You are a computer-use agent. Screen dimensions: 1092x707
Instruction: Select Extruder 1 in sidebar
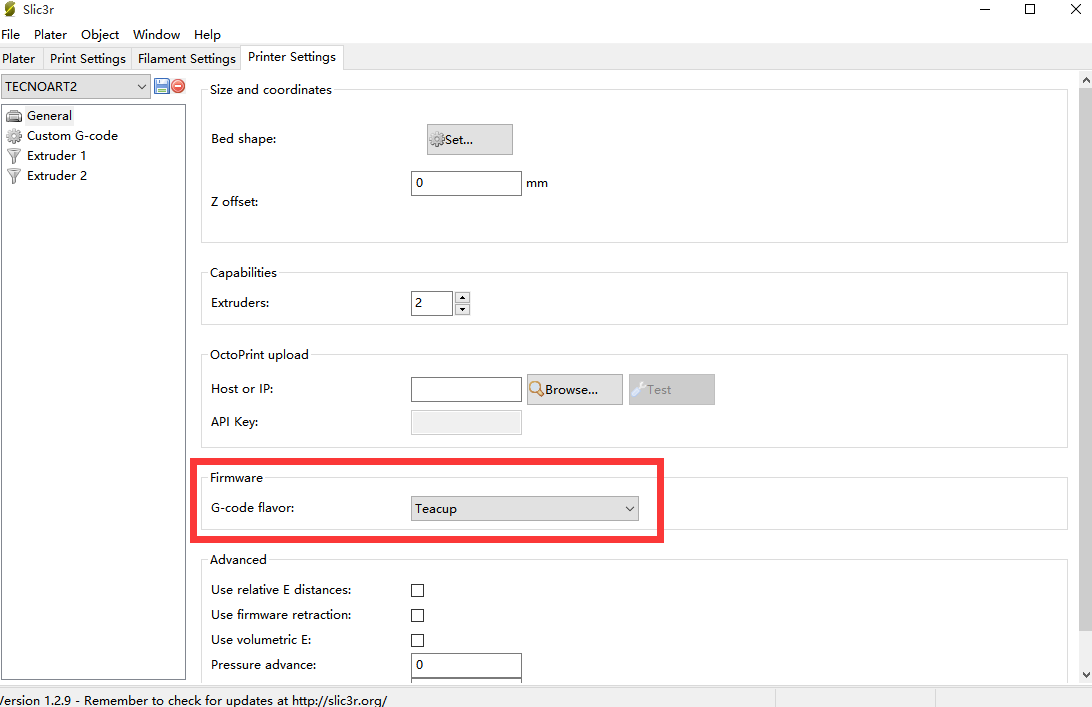56,156
